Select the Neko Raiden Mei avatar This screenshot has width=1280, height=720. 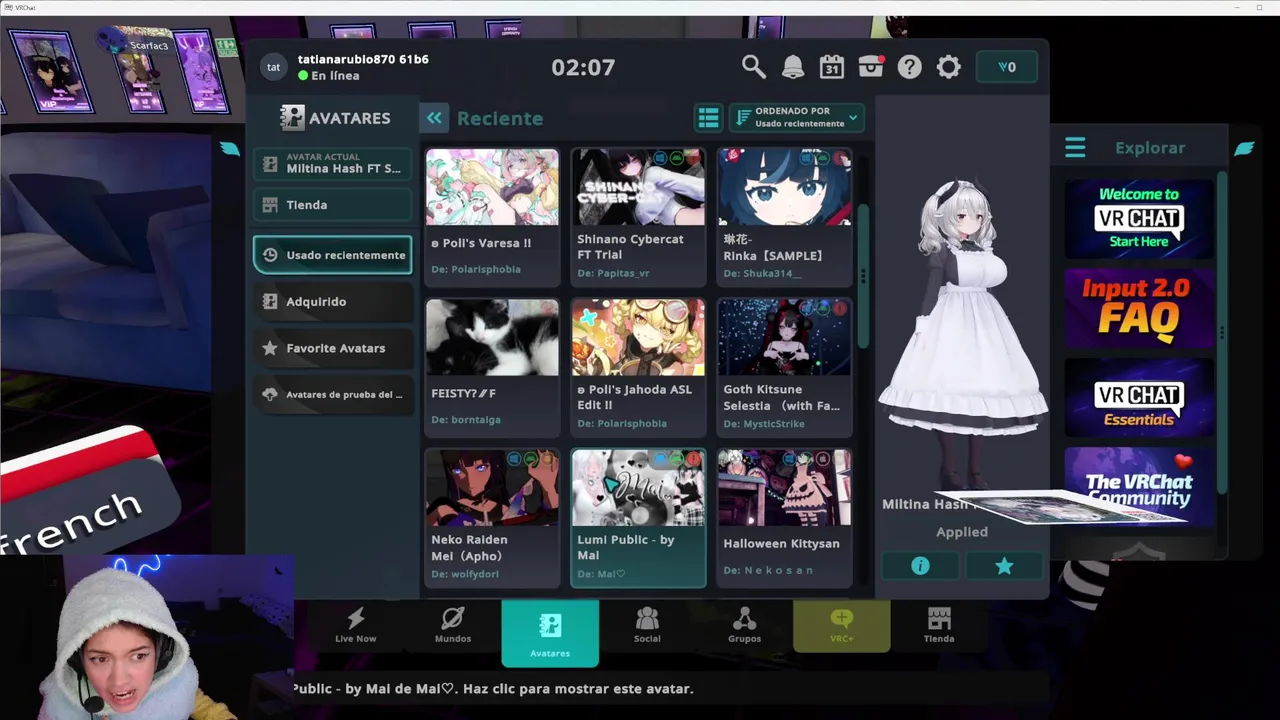coord(492,517)
